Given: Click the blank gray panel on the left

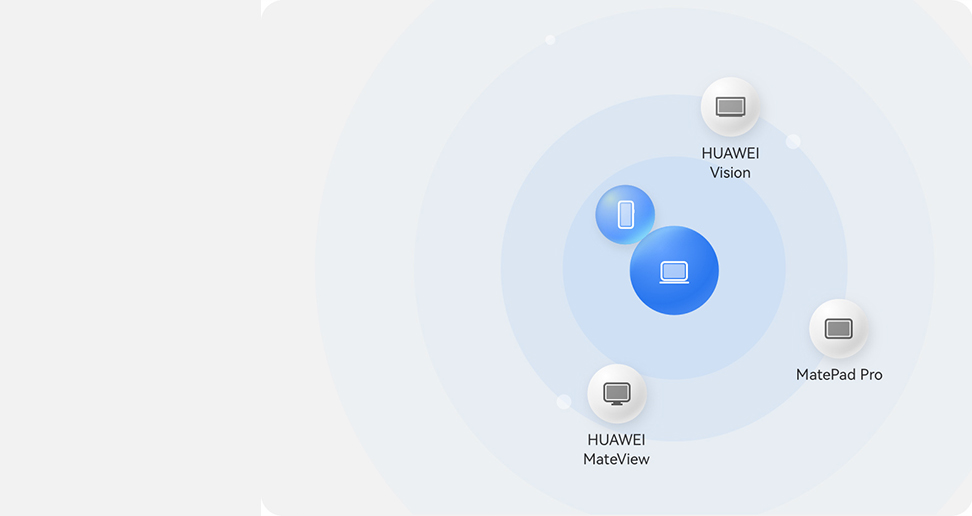Looking at the screenshot, I should [x=130, y=258].
